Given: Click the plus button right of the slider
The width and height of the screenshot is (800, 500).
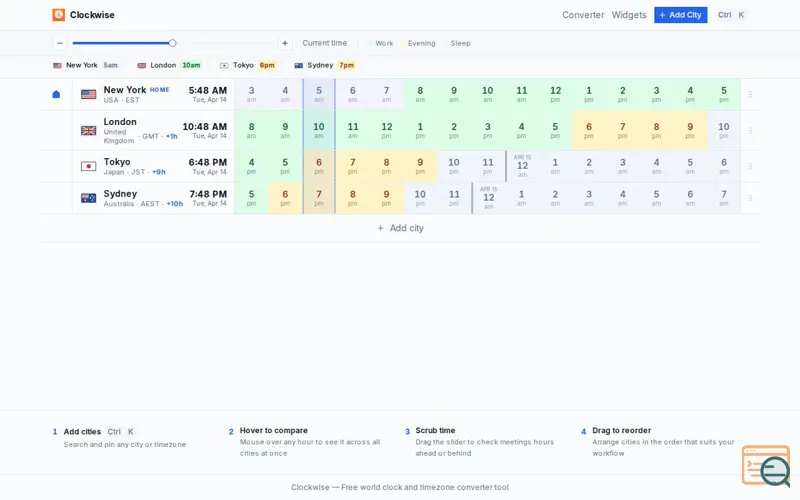Looking at the screenshot, I should (285, 43).
